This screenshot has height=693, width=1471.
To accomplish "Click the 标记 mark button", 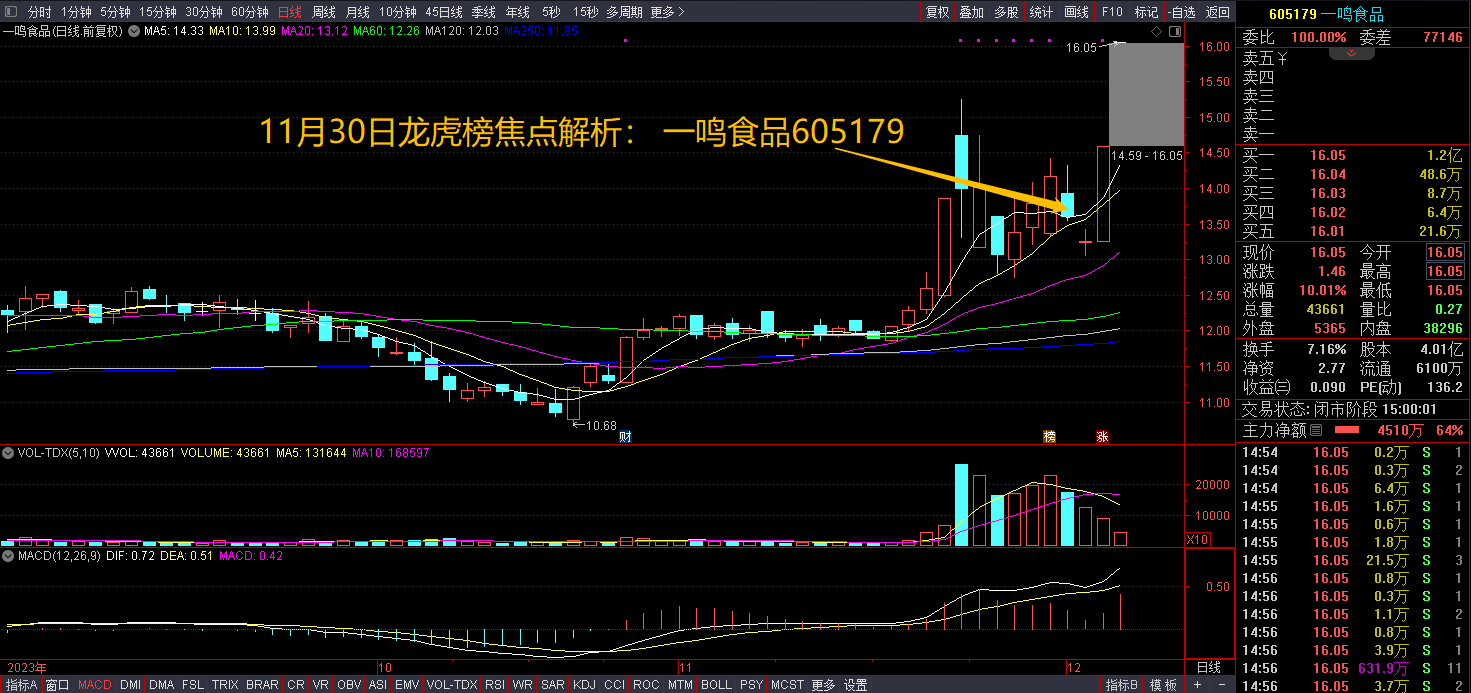I will pos(1146,12).
